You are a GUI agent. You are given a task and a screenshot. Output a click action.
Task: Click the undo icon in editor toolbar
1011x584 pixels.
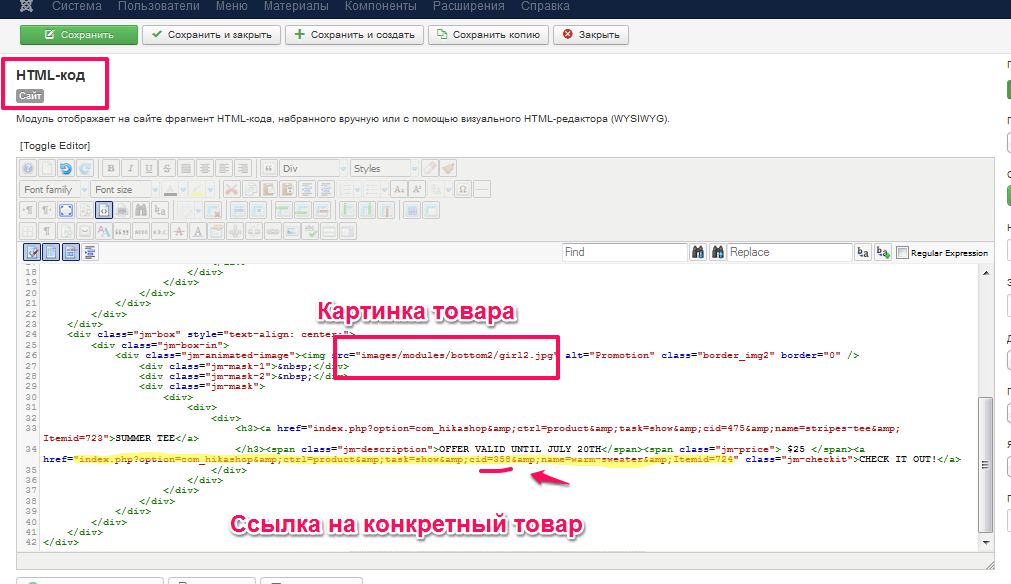coord(66,168)
